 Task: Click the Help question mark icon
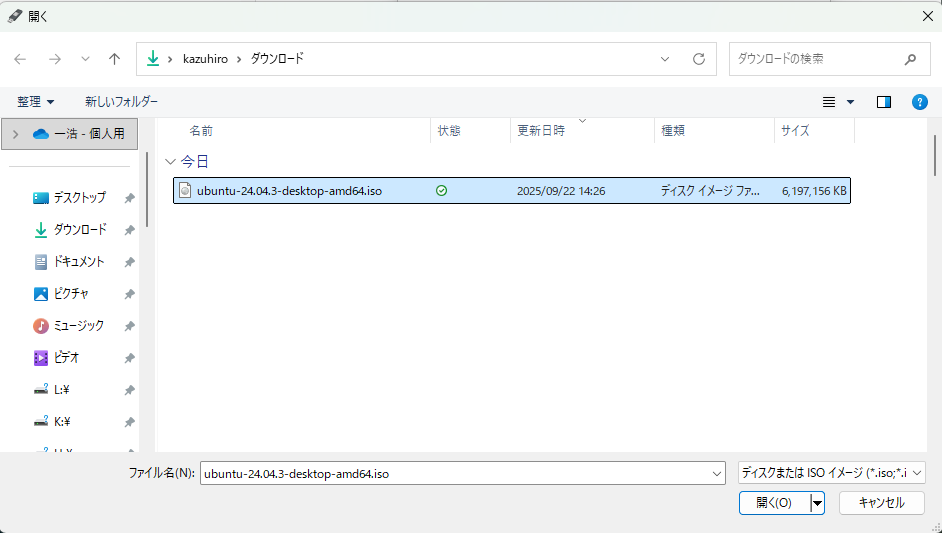pos(920,102)
